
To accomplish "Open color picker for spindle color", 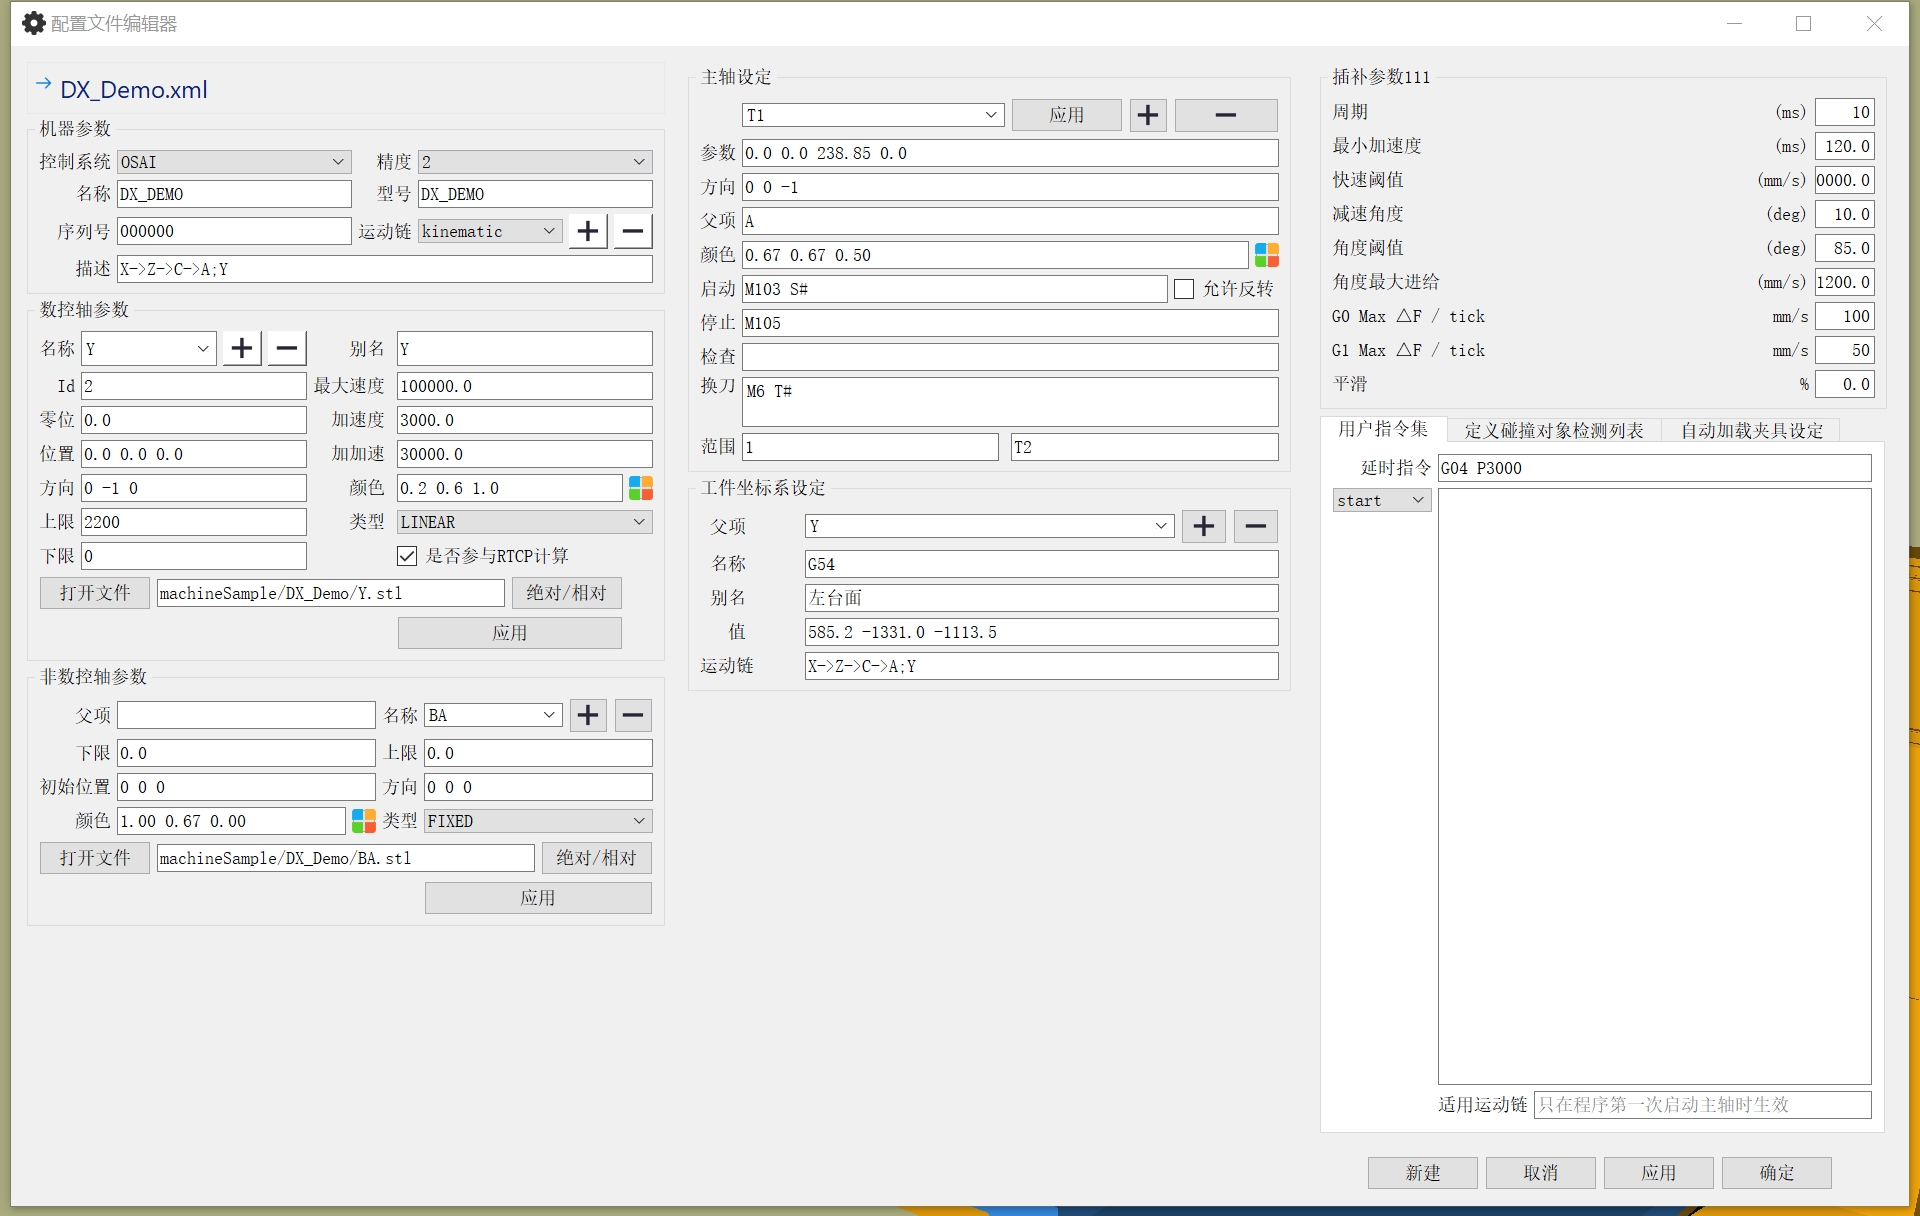I will [x=1267, y=255].
